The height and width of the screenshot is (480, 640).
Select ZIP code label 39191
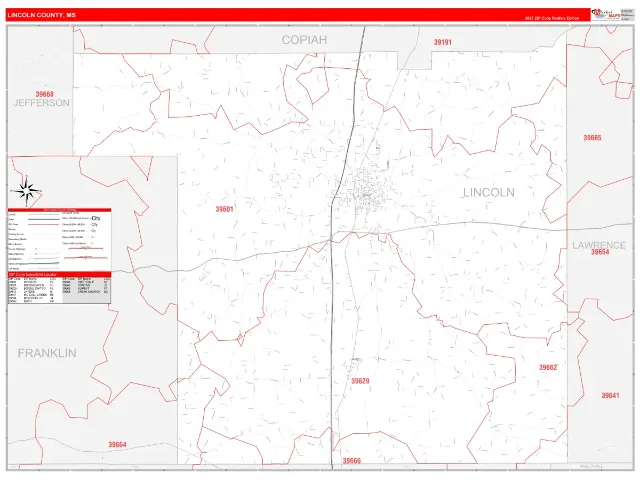442,42
